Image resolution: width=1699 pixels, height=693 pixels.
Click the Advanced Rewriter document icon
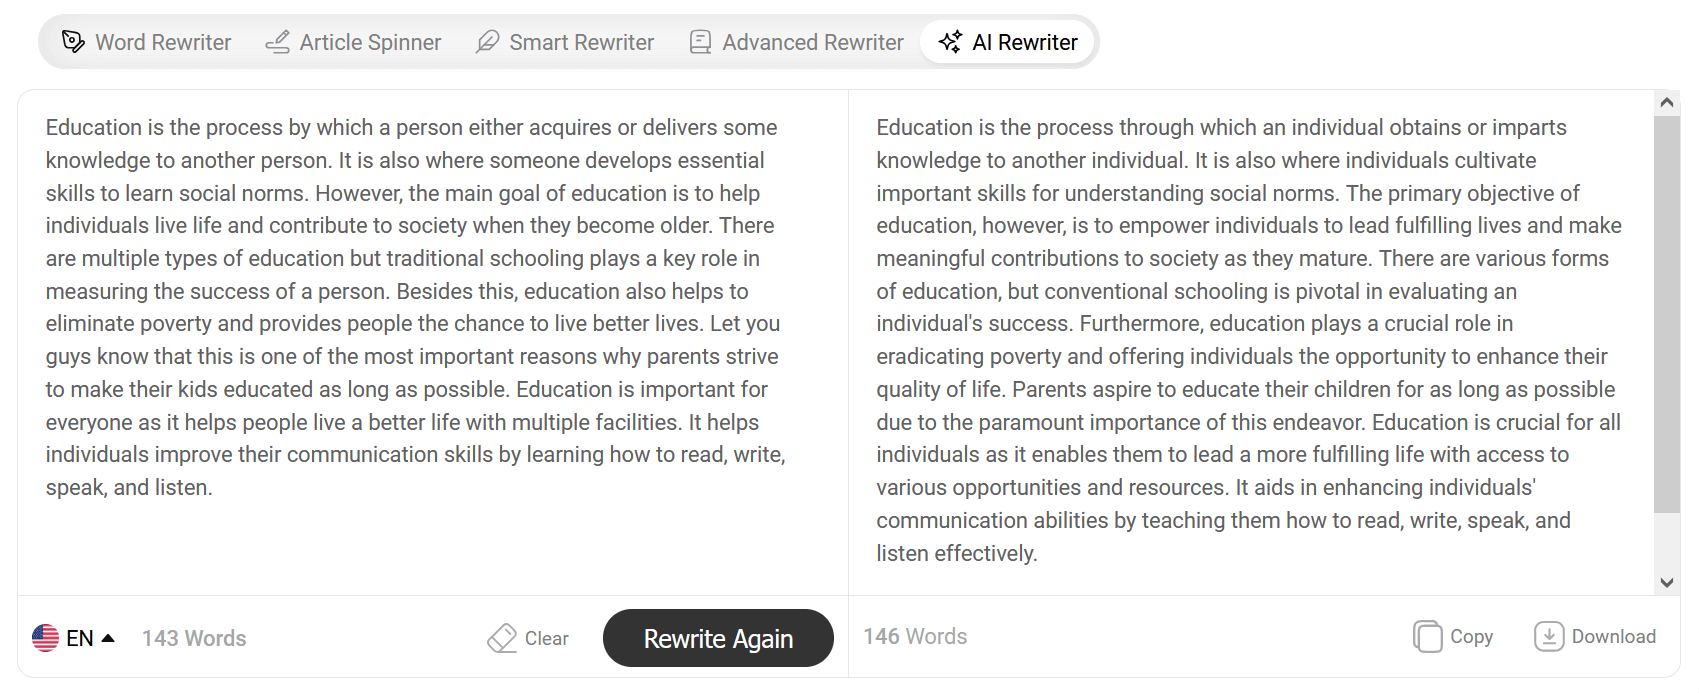pyautogui.click(x=701, y=42)
